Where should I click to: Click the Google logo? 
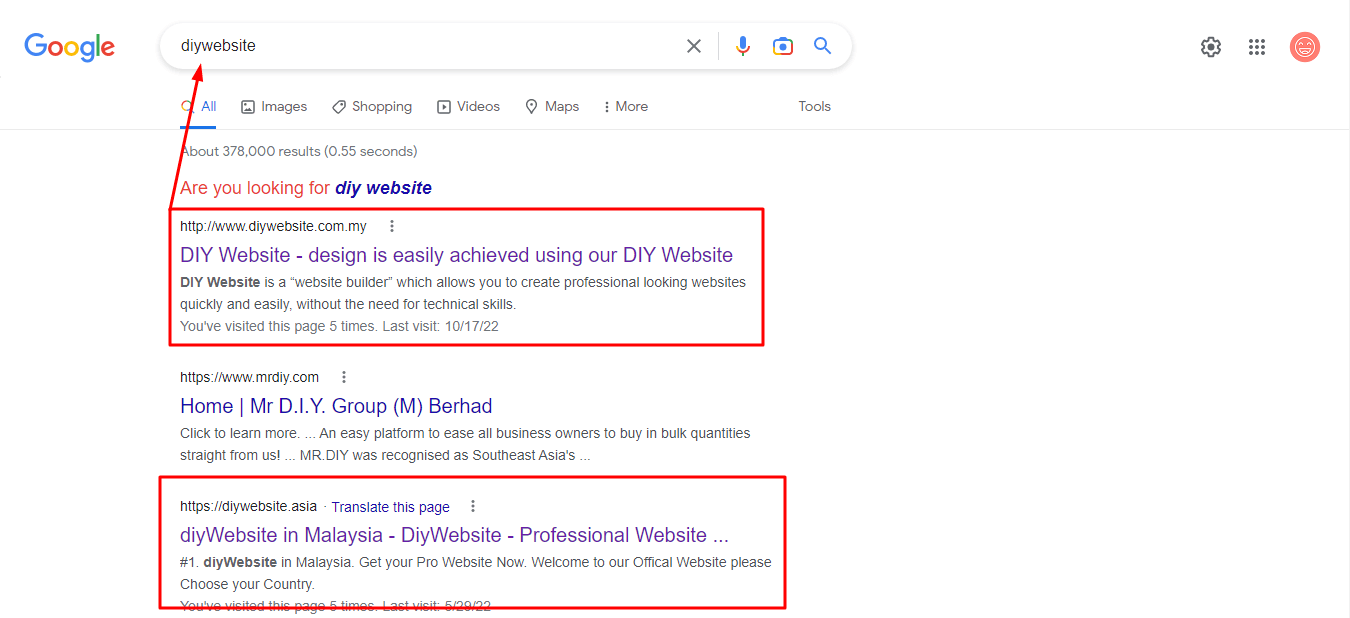(x=70, y=46)
